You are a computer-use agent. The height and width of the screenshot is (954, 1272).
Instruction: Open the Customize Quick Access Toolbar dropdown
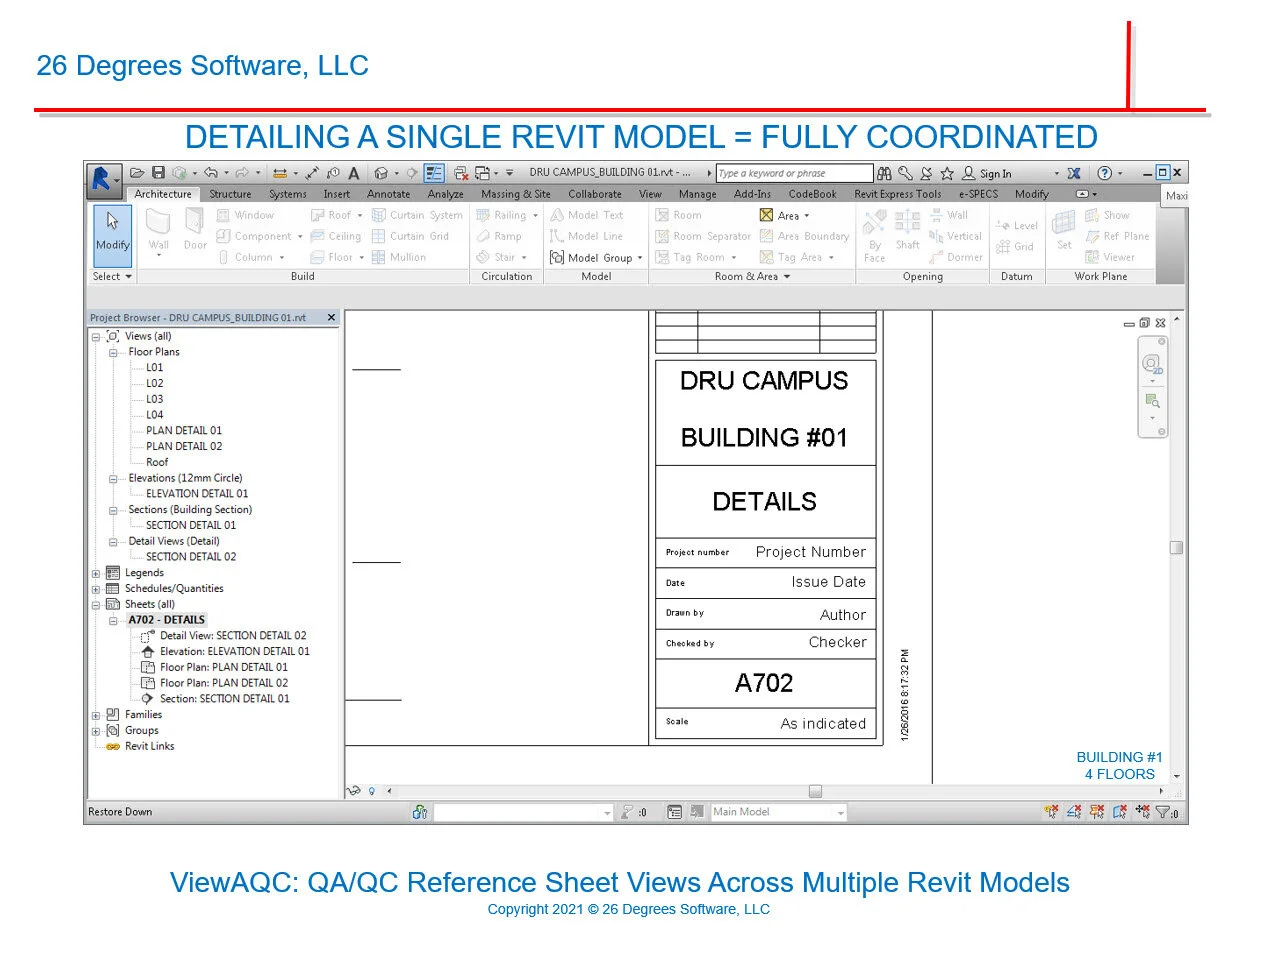[509, 173]
